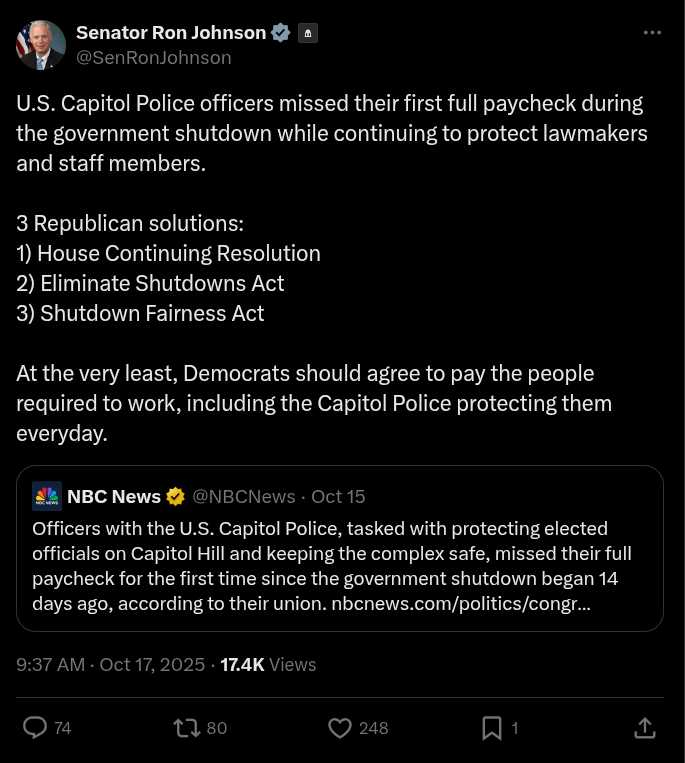The image size is (685, 763).
Task: Click the Oct 15 quoted post date
Action: pos(338,497)
